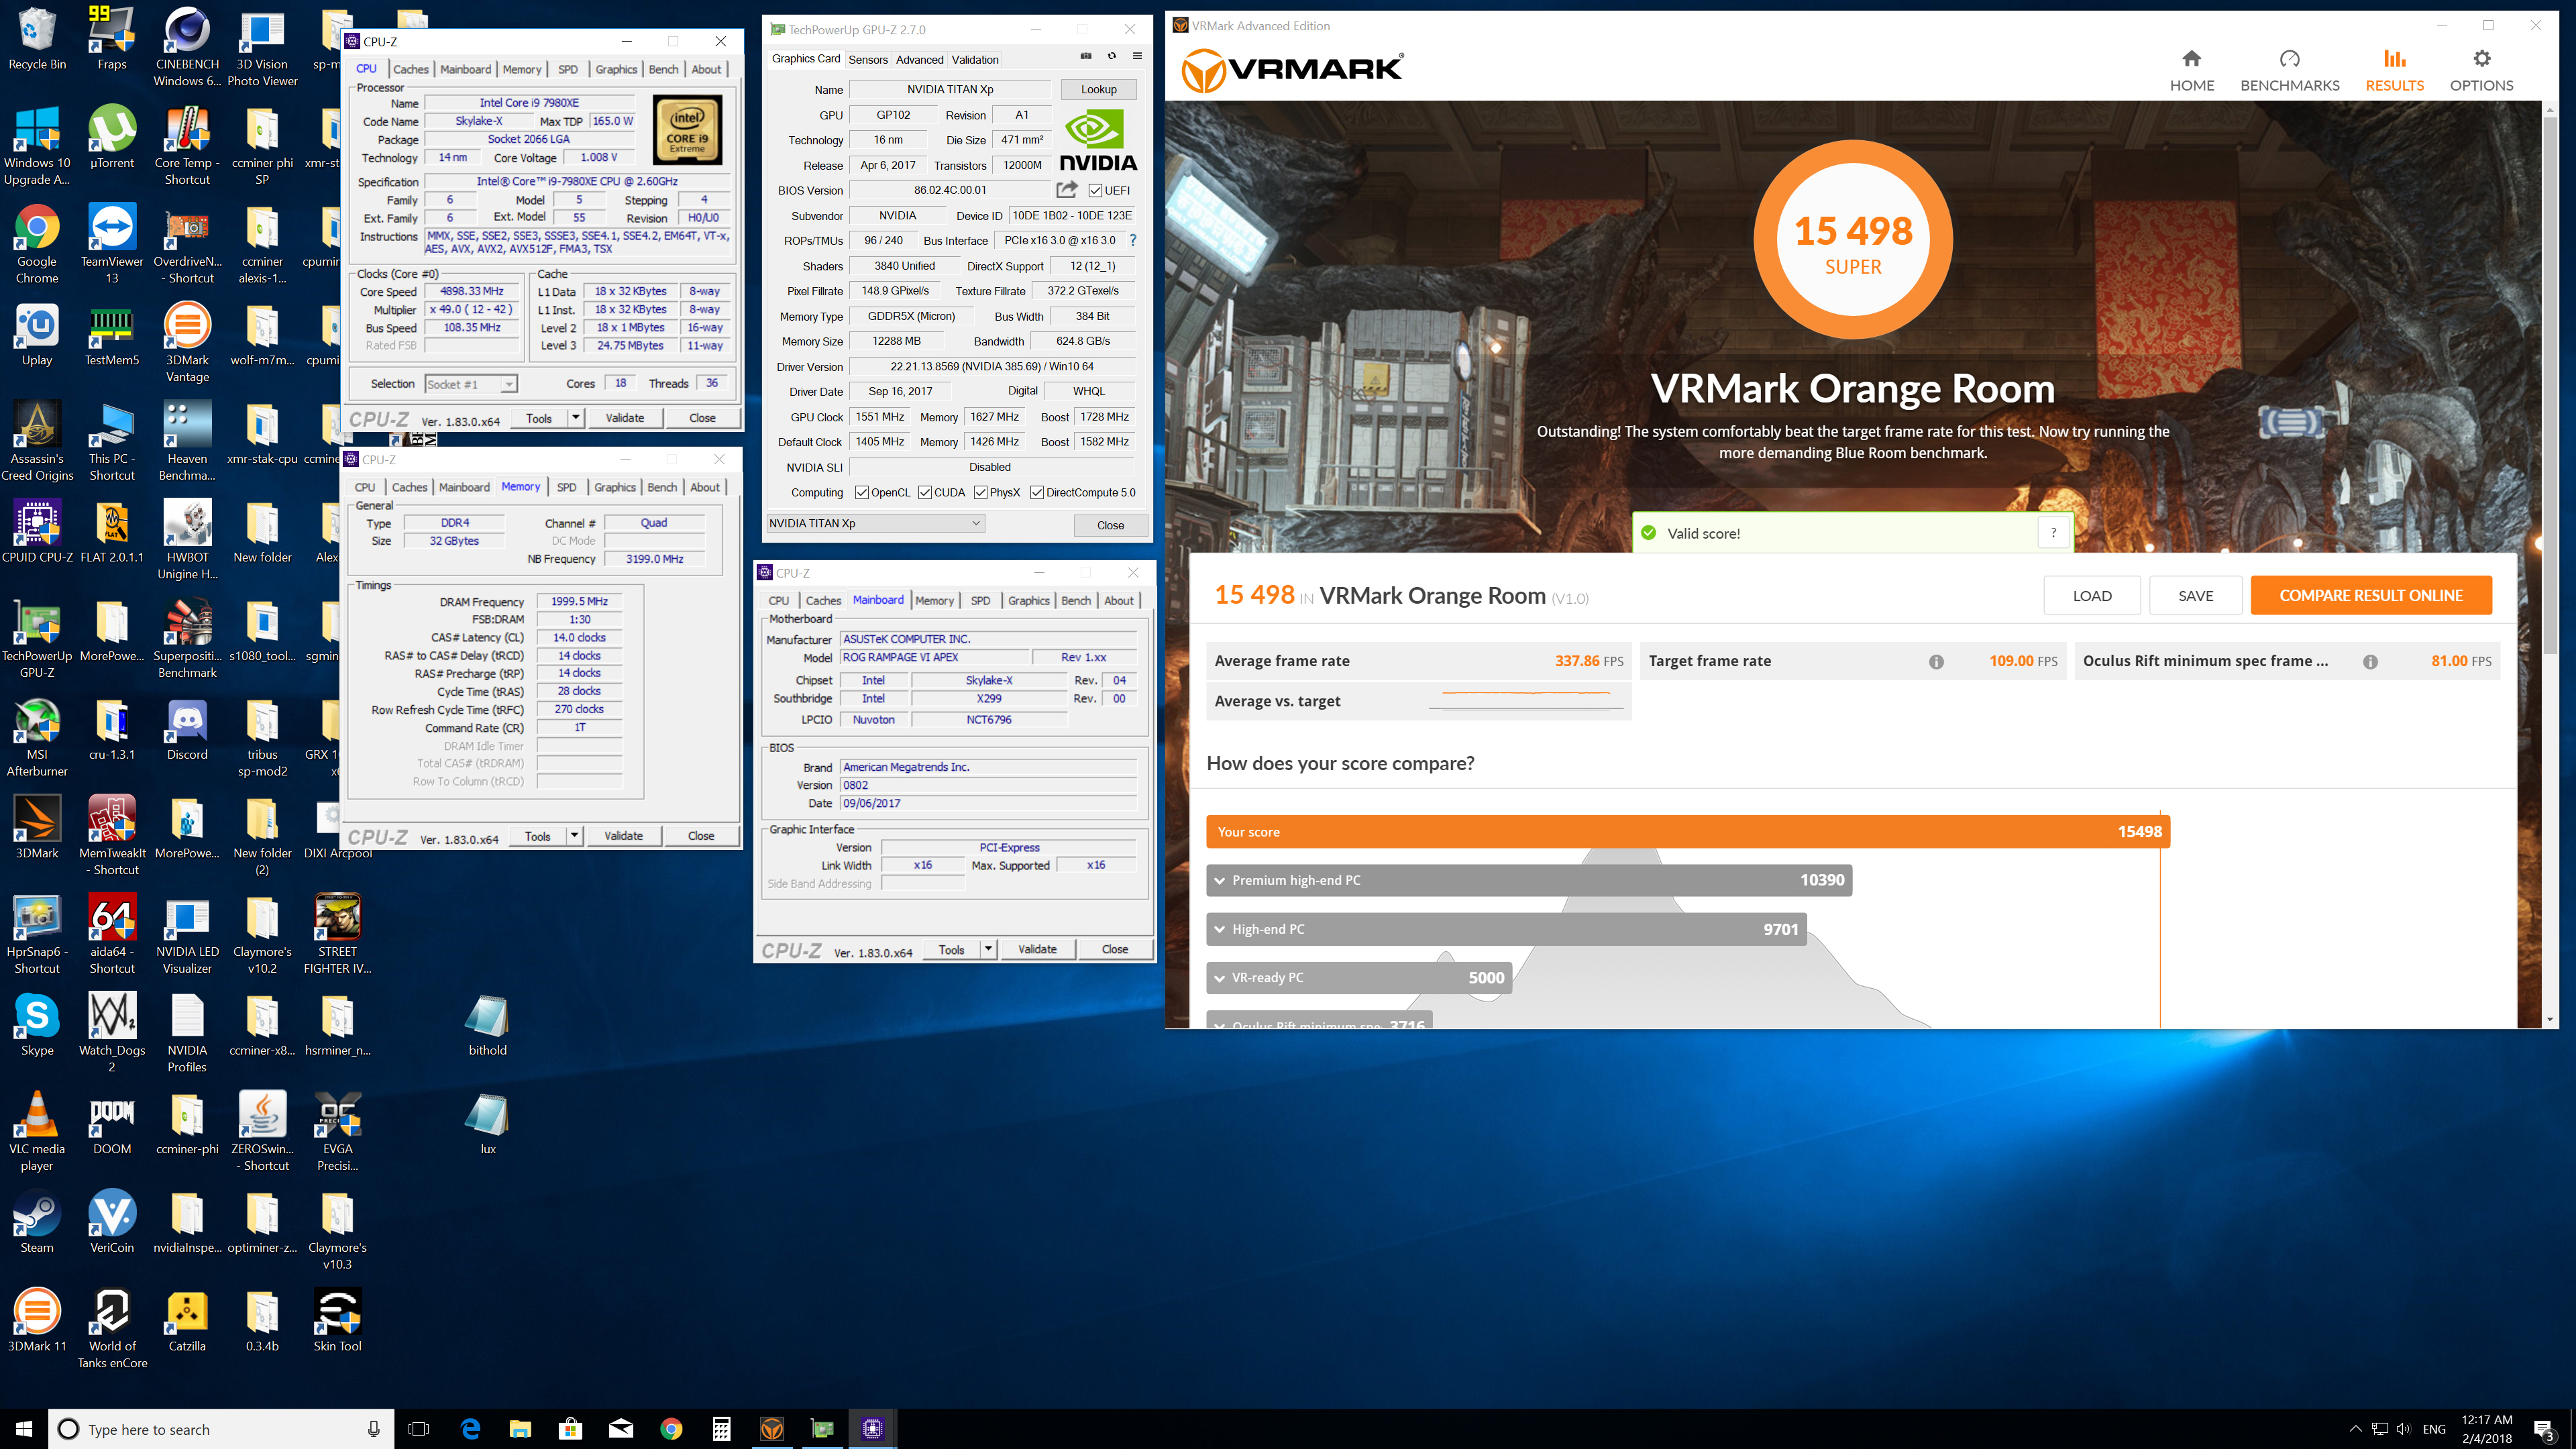Open File Explorer from the taskbar
The height and width of the screenshot is (1449, 2576).
(x=520, y=1429)
